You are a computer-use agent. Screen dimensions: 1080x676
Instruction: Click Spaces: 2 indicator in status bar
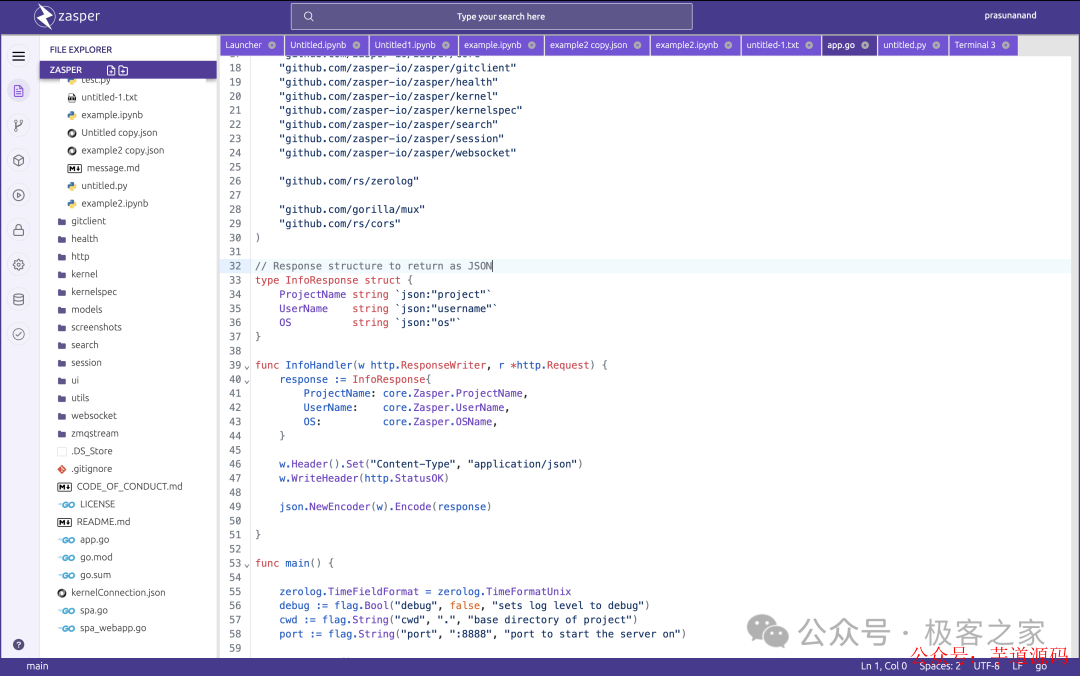[x=939, y=666]
